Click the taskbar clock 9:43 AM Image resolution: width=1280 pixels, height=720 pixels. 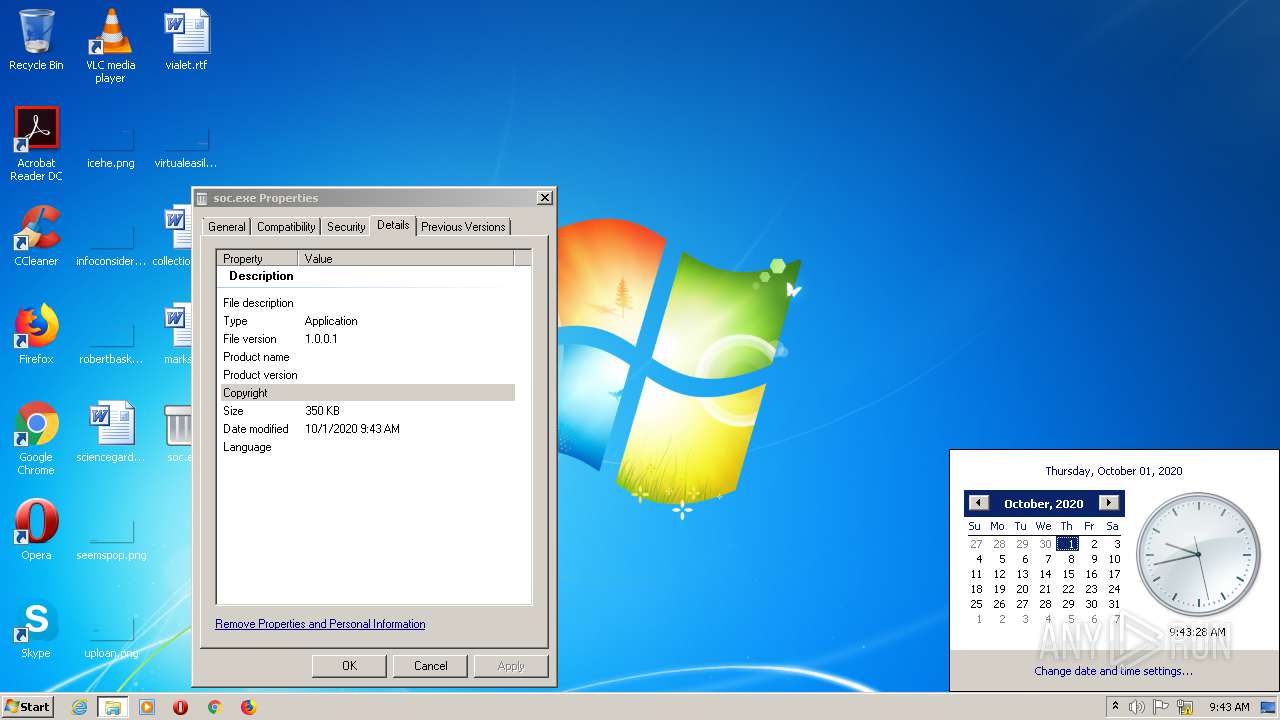point(1229,707)
